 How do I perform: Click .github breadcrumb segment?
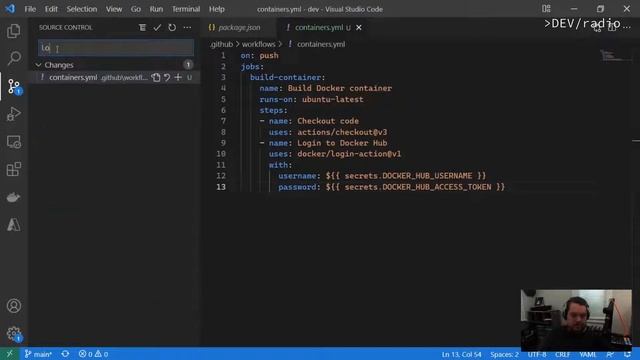[x=221, y=44]
